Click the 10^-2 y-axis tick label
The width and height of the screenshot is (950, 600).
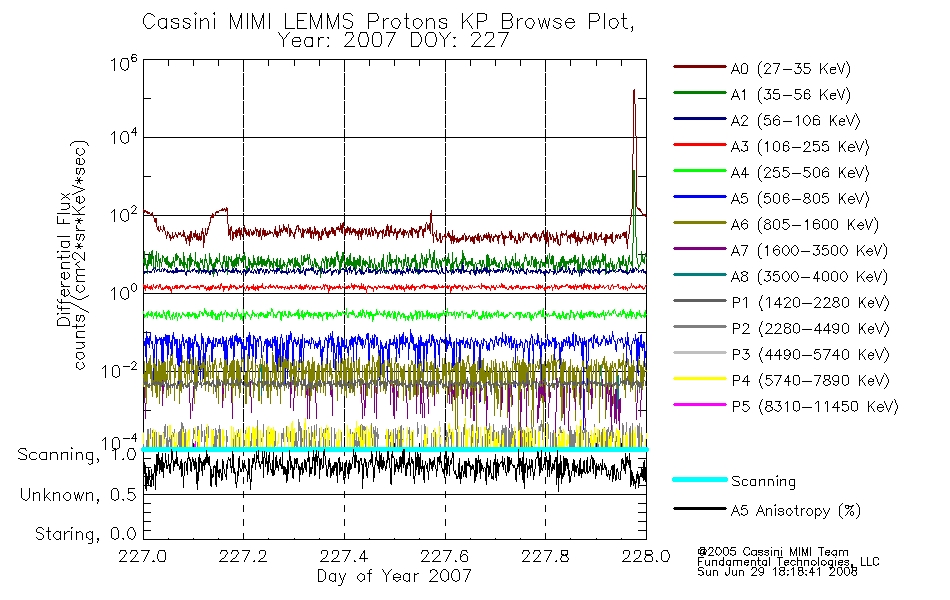click(119, 370)
